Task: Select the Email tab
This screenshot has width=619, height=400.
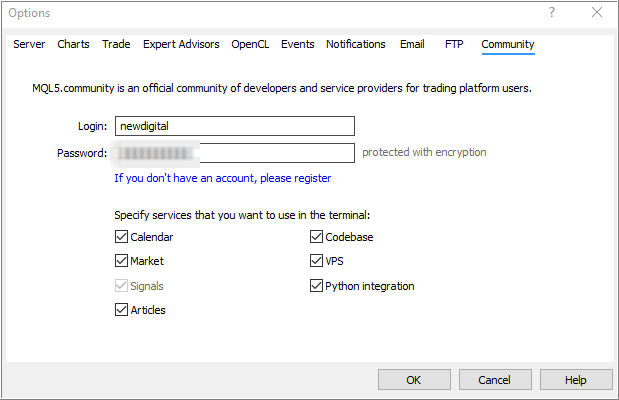Action: 412,44
